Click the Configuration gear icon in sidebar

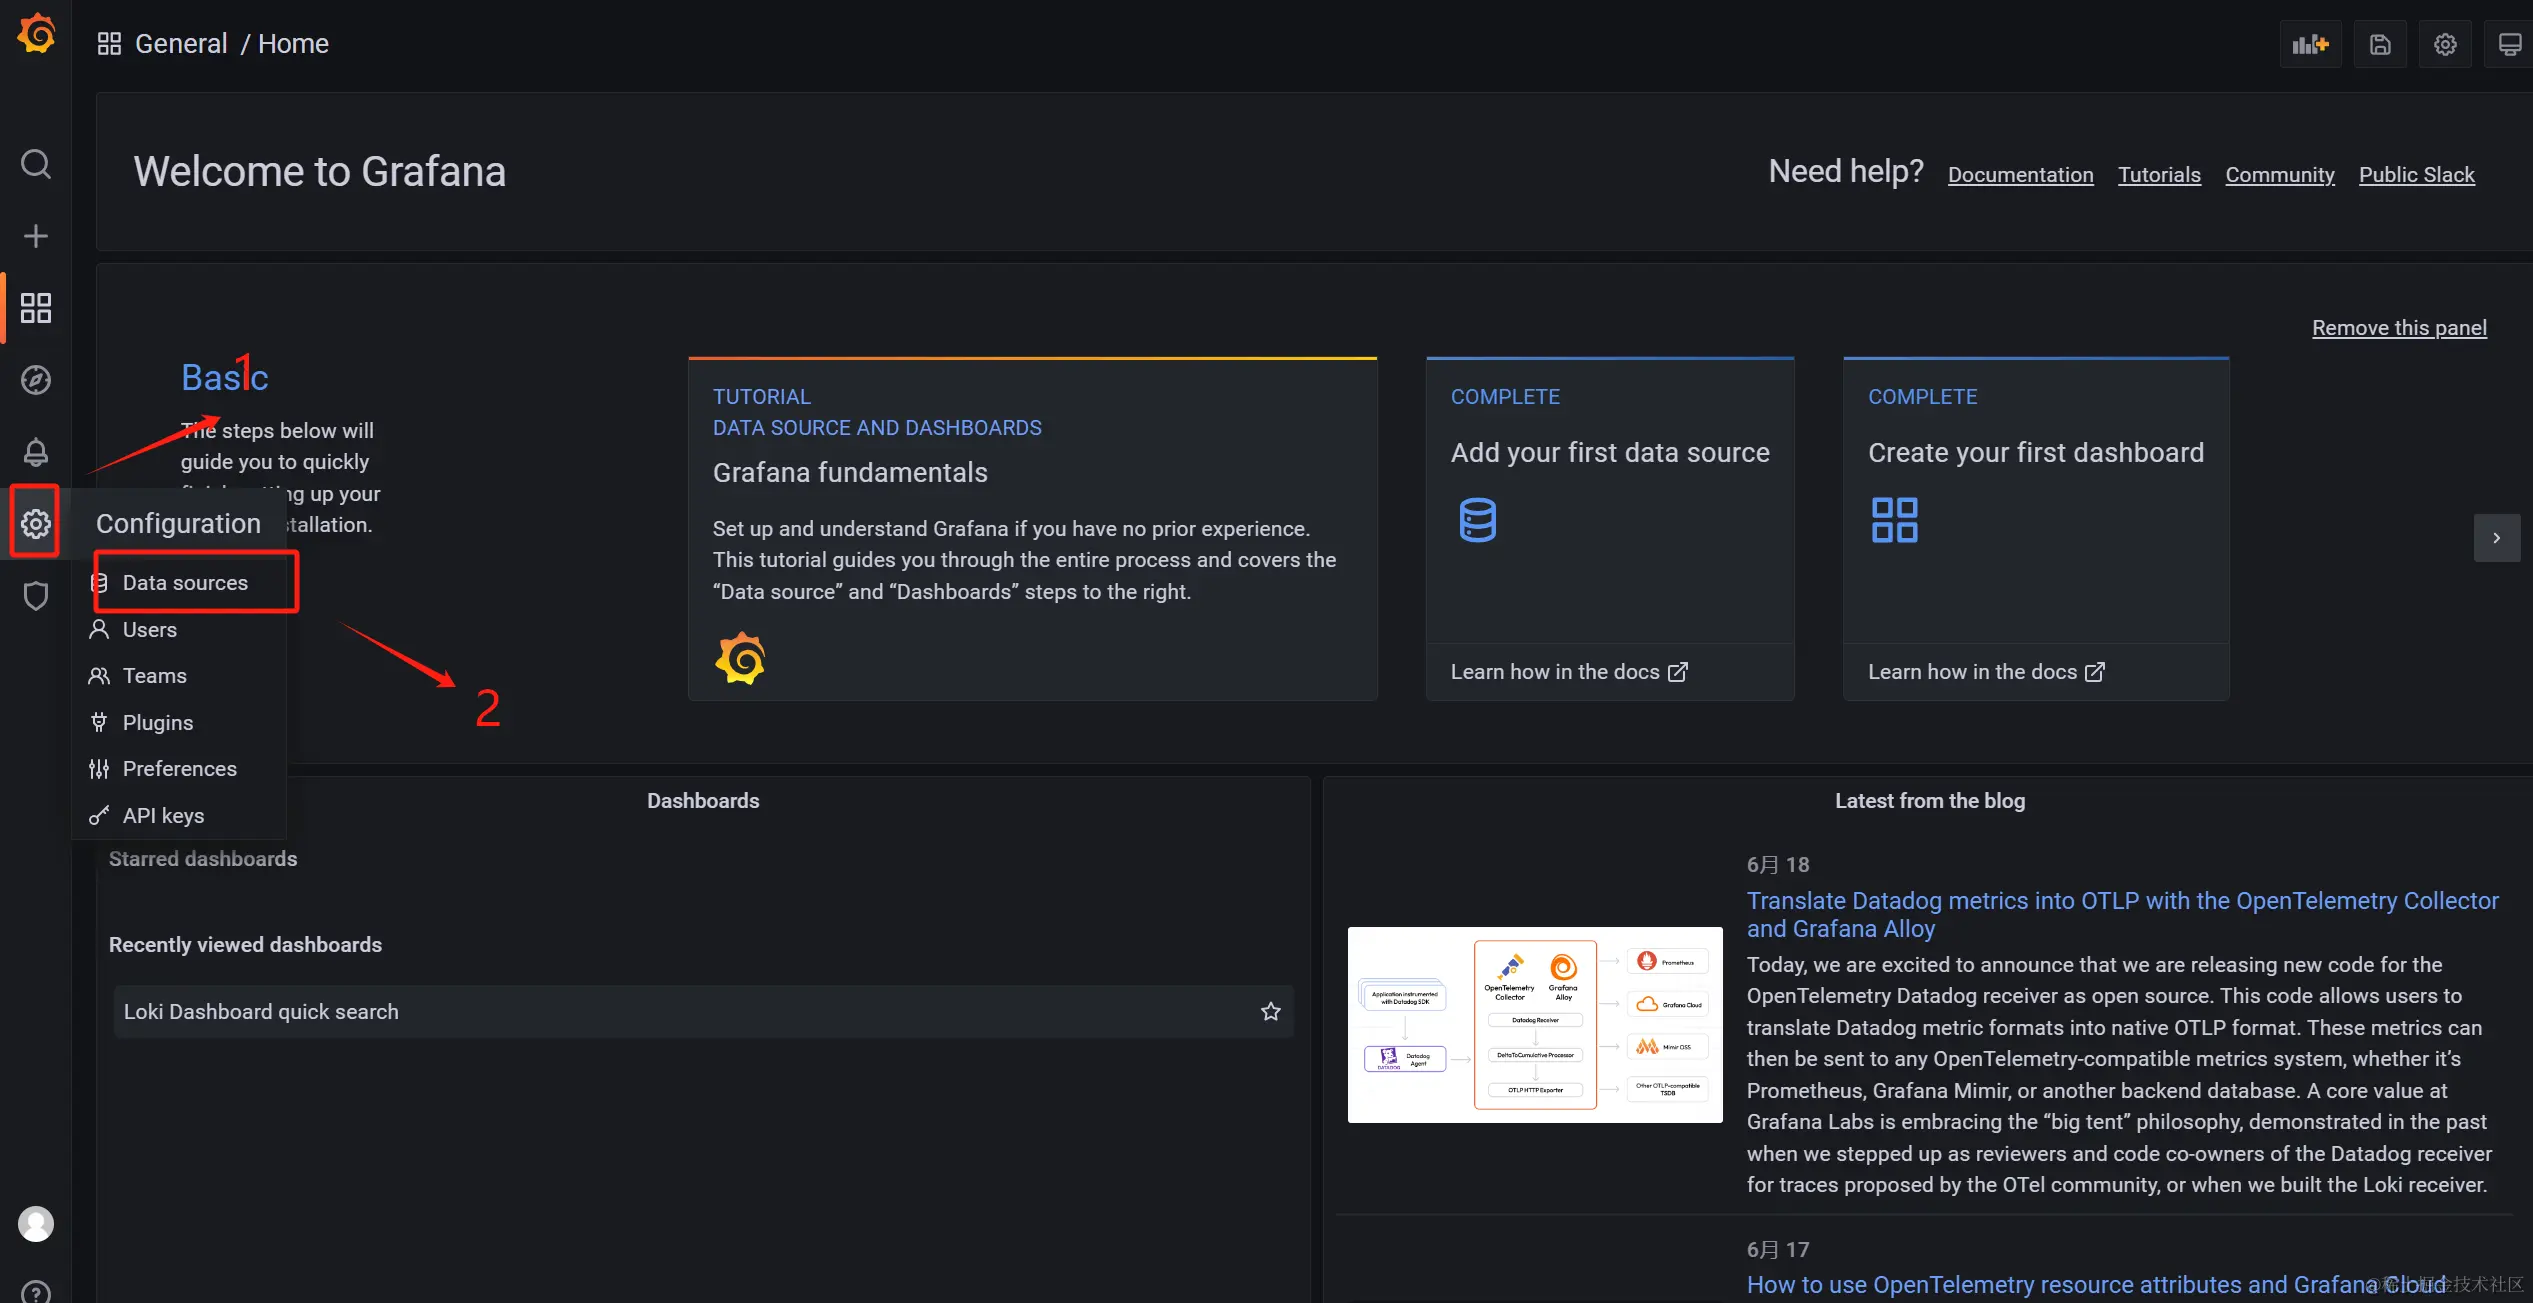[36, 523]
